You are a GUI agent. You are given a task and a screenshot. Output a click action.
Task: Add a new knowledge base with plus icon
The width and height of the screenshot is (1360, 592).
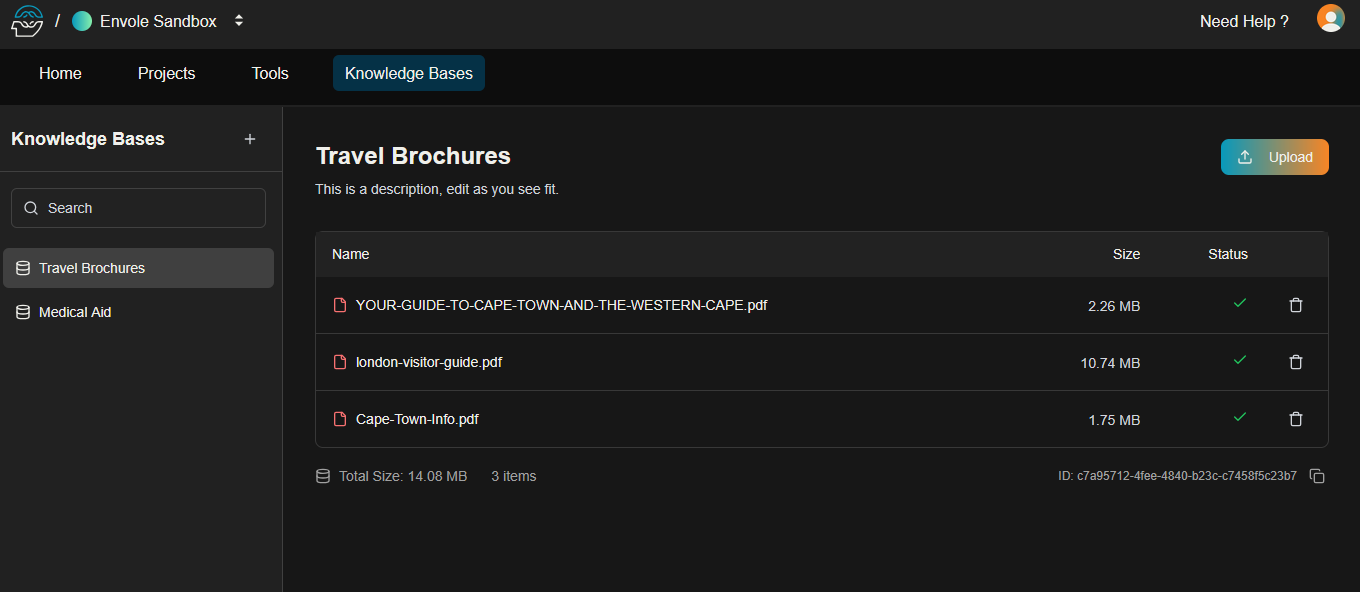click(250, 139)
